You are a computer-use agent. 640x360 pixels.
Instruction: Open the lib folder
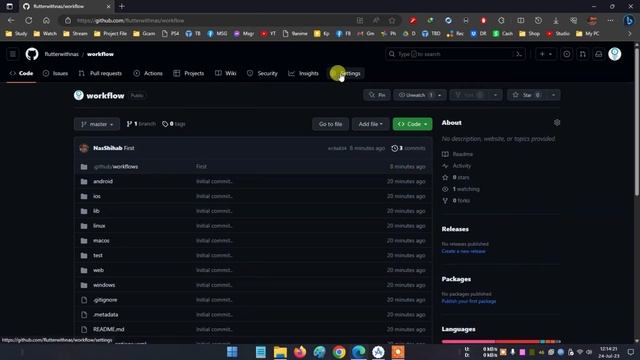96,211
